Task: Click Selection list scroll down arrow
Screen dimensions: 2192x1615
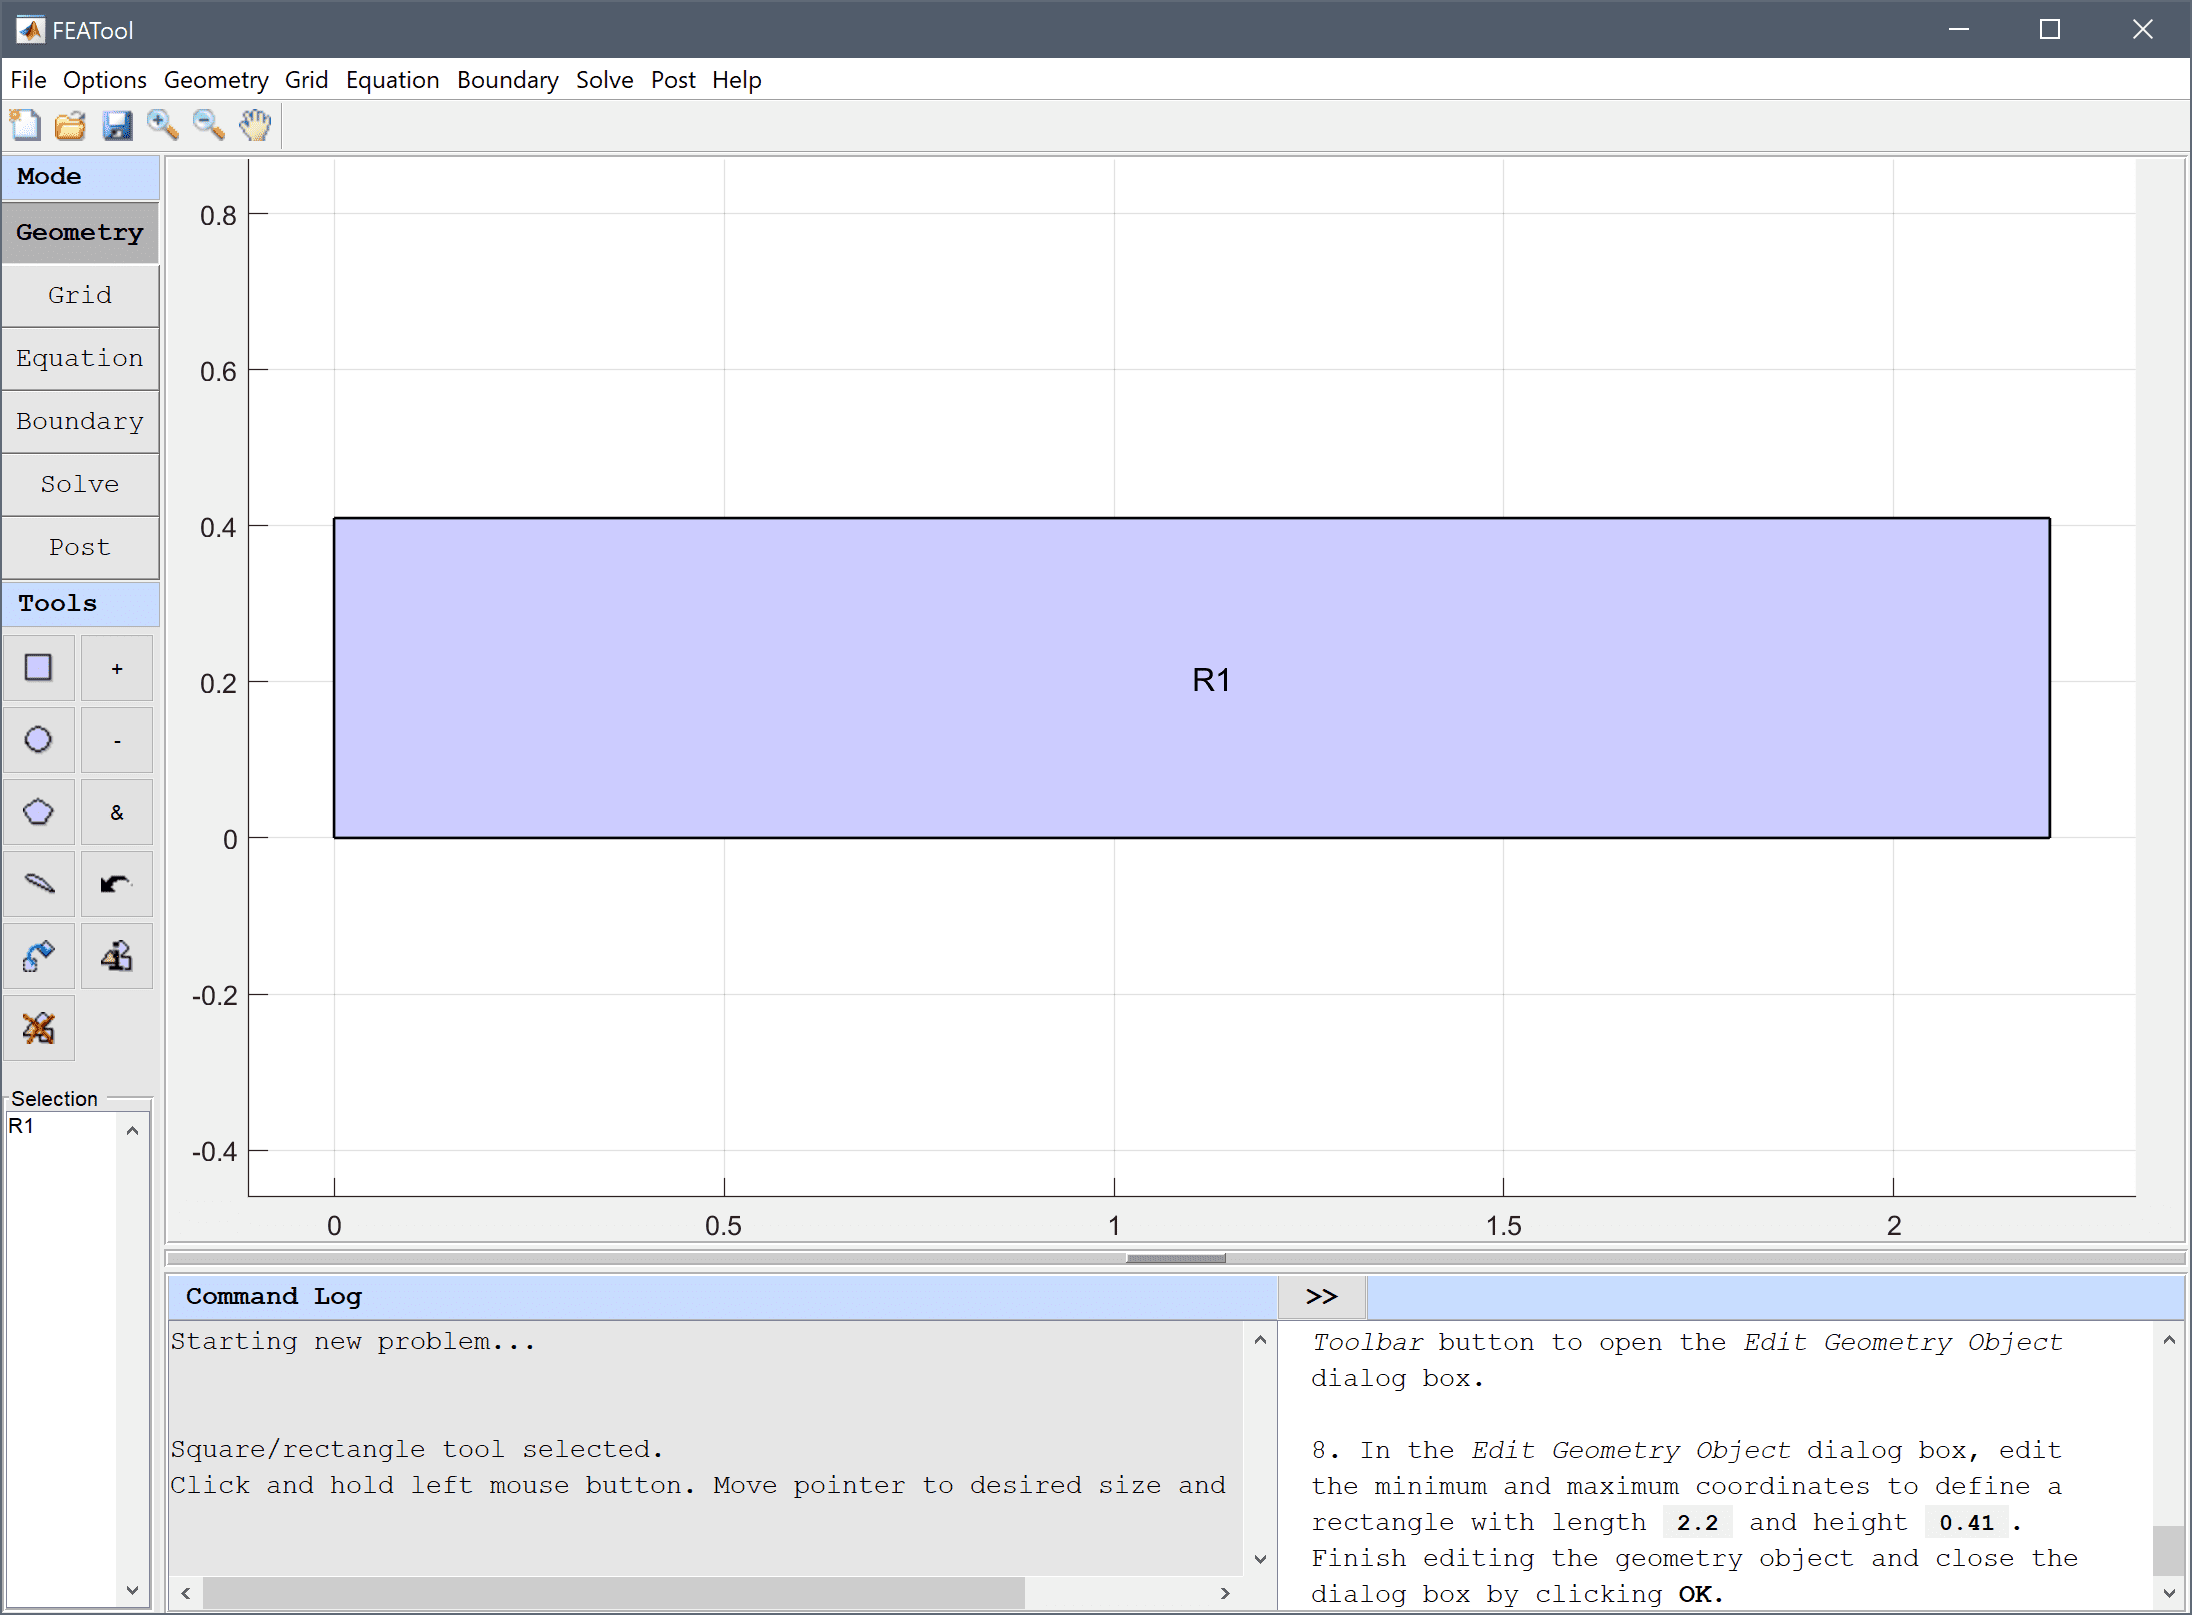Action: click(x=132, y=1590)
